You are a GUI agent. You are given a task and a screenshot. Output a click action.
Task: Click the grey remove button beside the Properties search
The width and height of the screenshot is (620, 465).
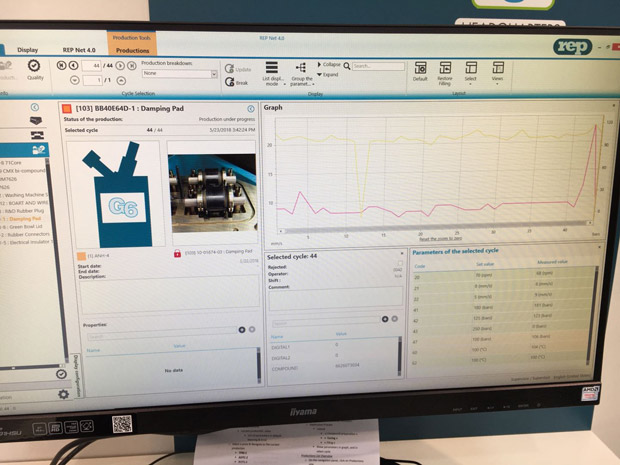pos(252,329)
